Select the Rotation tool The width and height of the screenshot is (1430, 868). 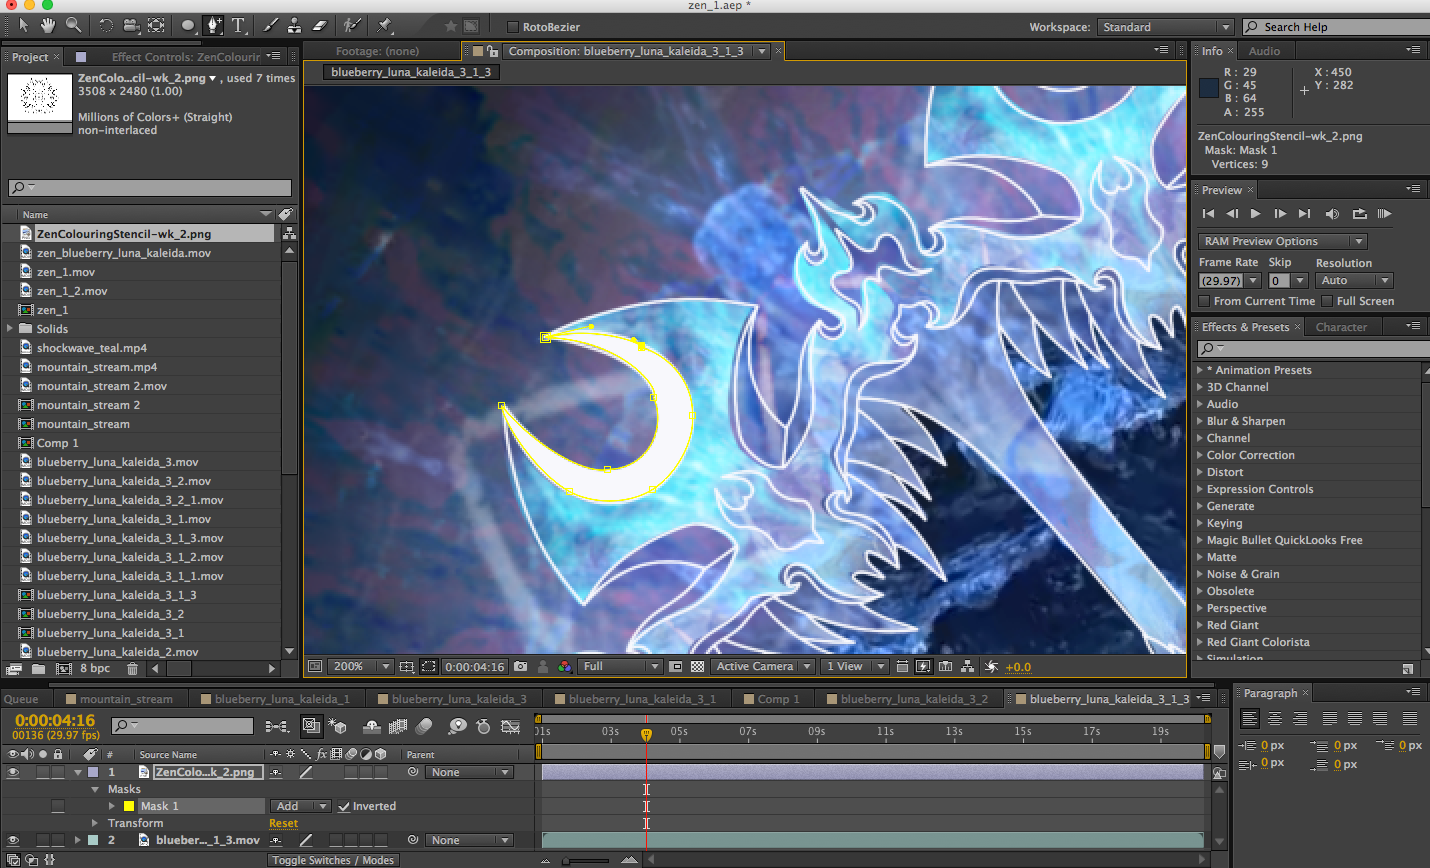pos(105,25)
